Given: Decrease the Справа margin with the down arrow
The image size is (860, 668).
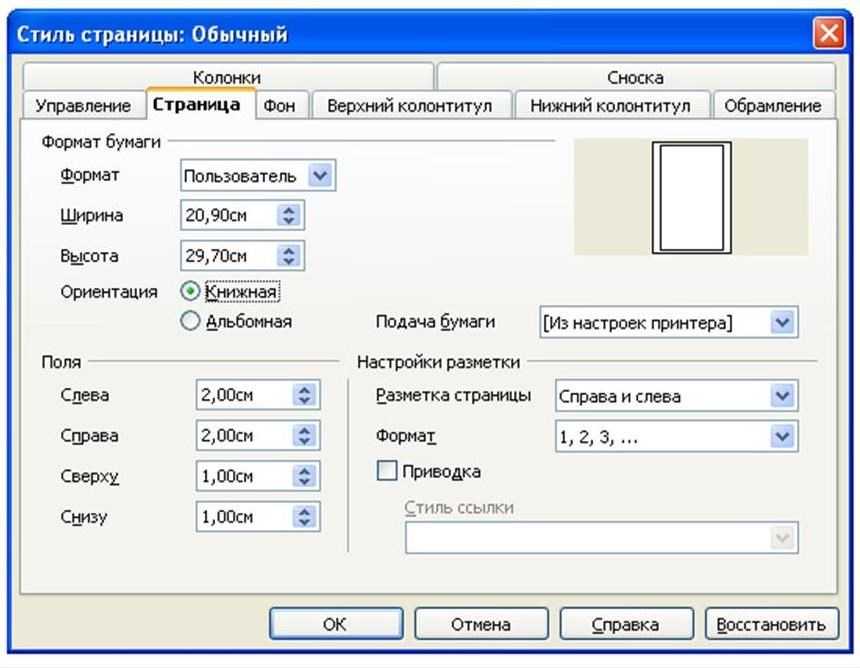Looking at the screenshot, I should pyautogui.click(x=305, y=441).
